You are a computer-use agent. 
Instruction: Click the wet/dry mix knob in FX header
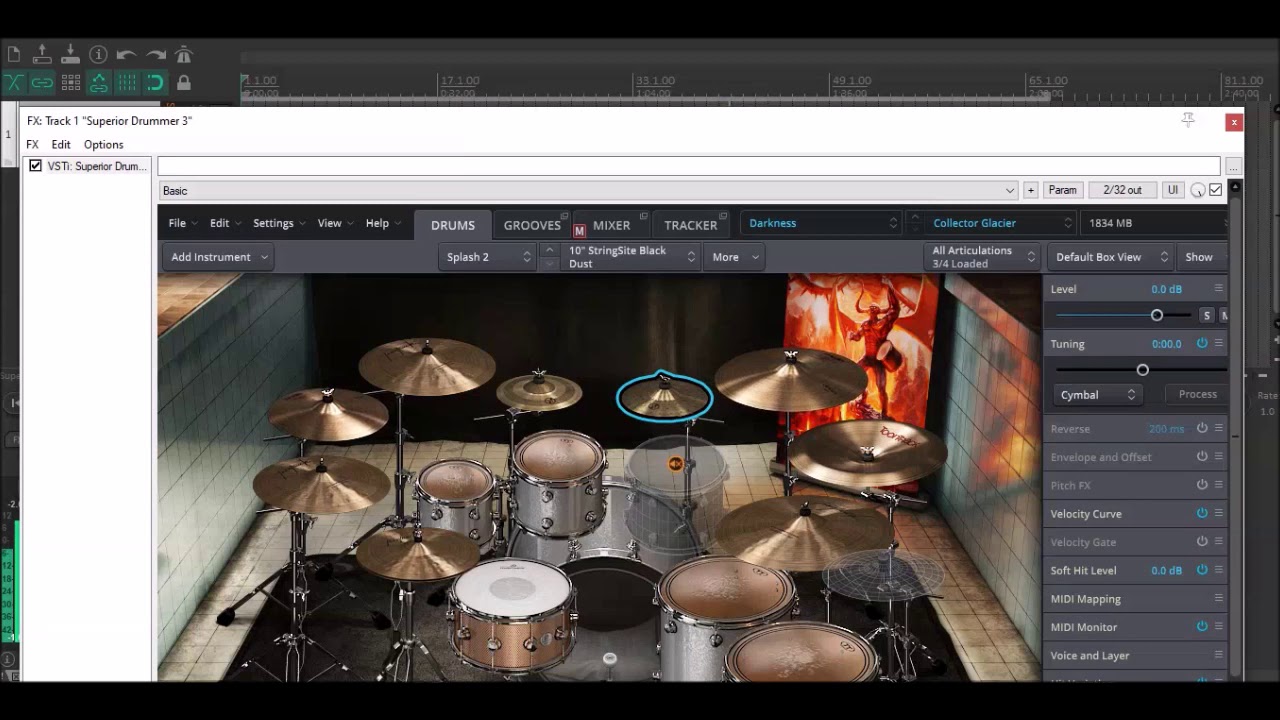coord(1198,190)
